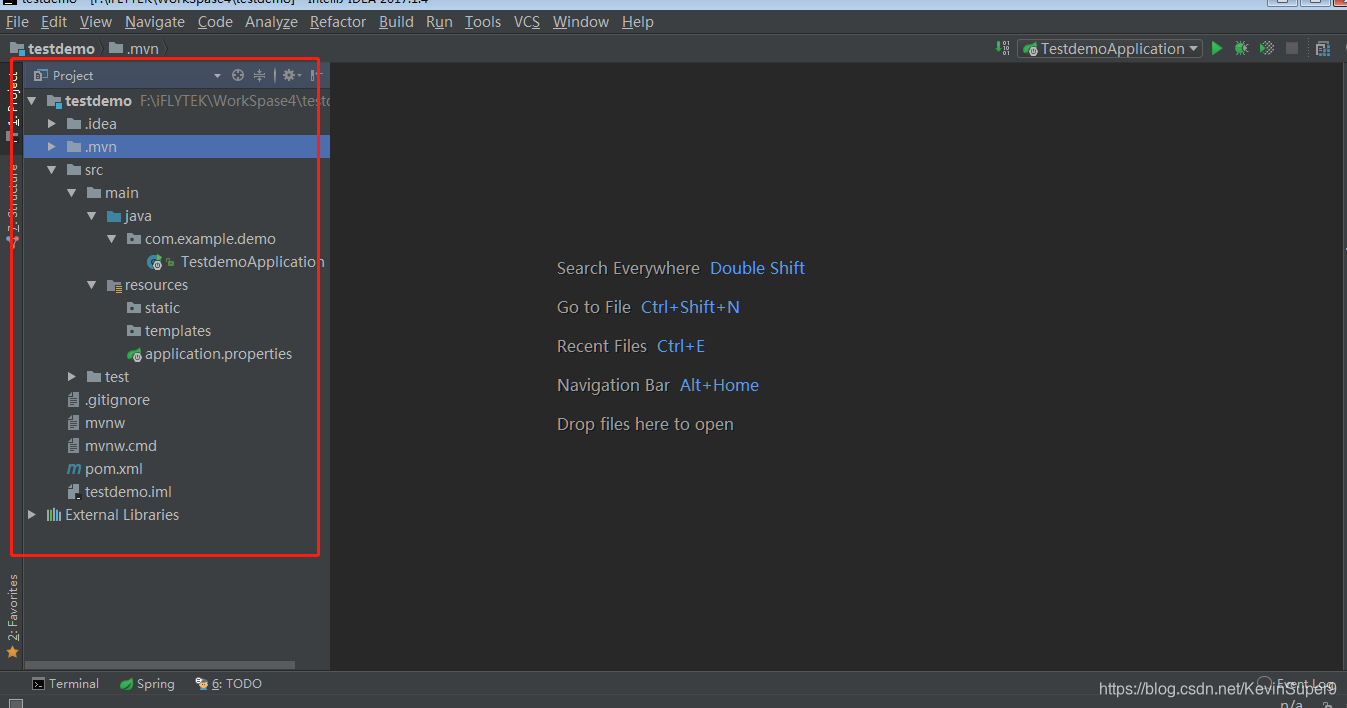Collapse the src folder arrow
The image size is (1347, 708).
52,170
